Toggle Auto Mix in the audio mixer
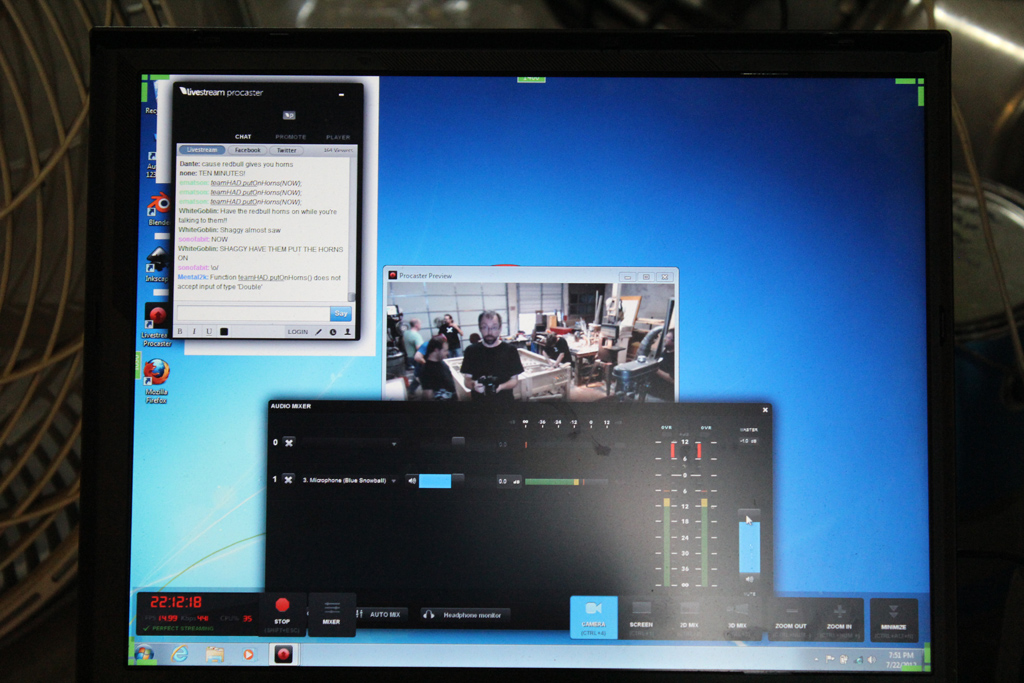Image resolution: width=1024 pixels, height=683 pixels. [x=380, y=614]
